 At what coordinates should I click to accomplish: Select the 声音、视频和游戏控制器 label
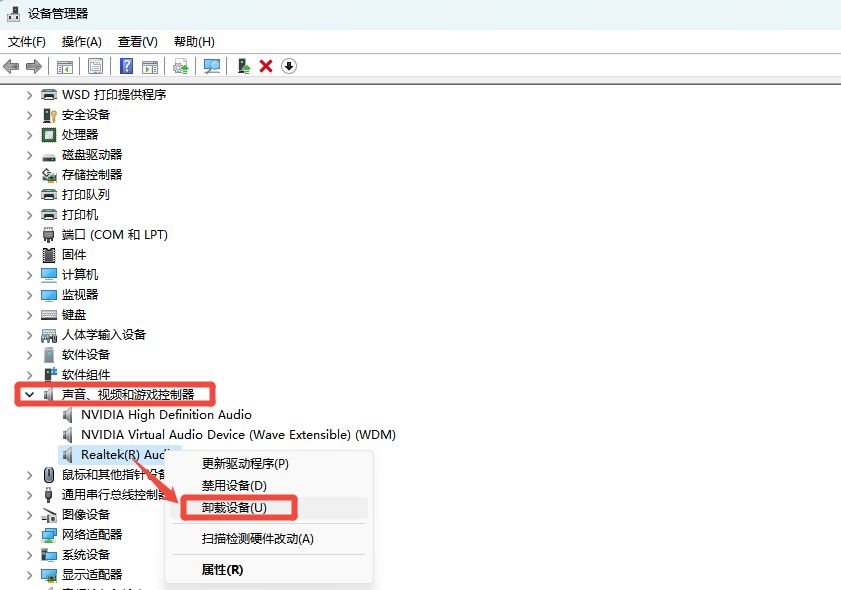pyautogui.click(x=128, y=395)
